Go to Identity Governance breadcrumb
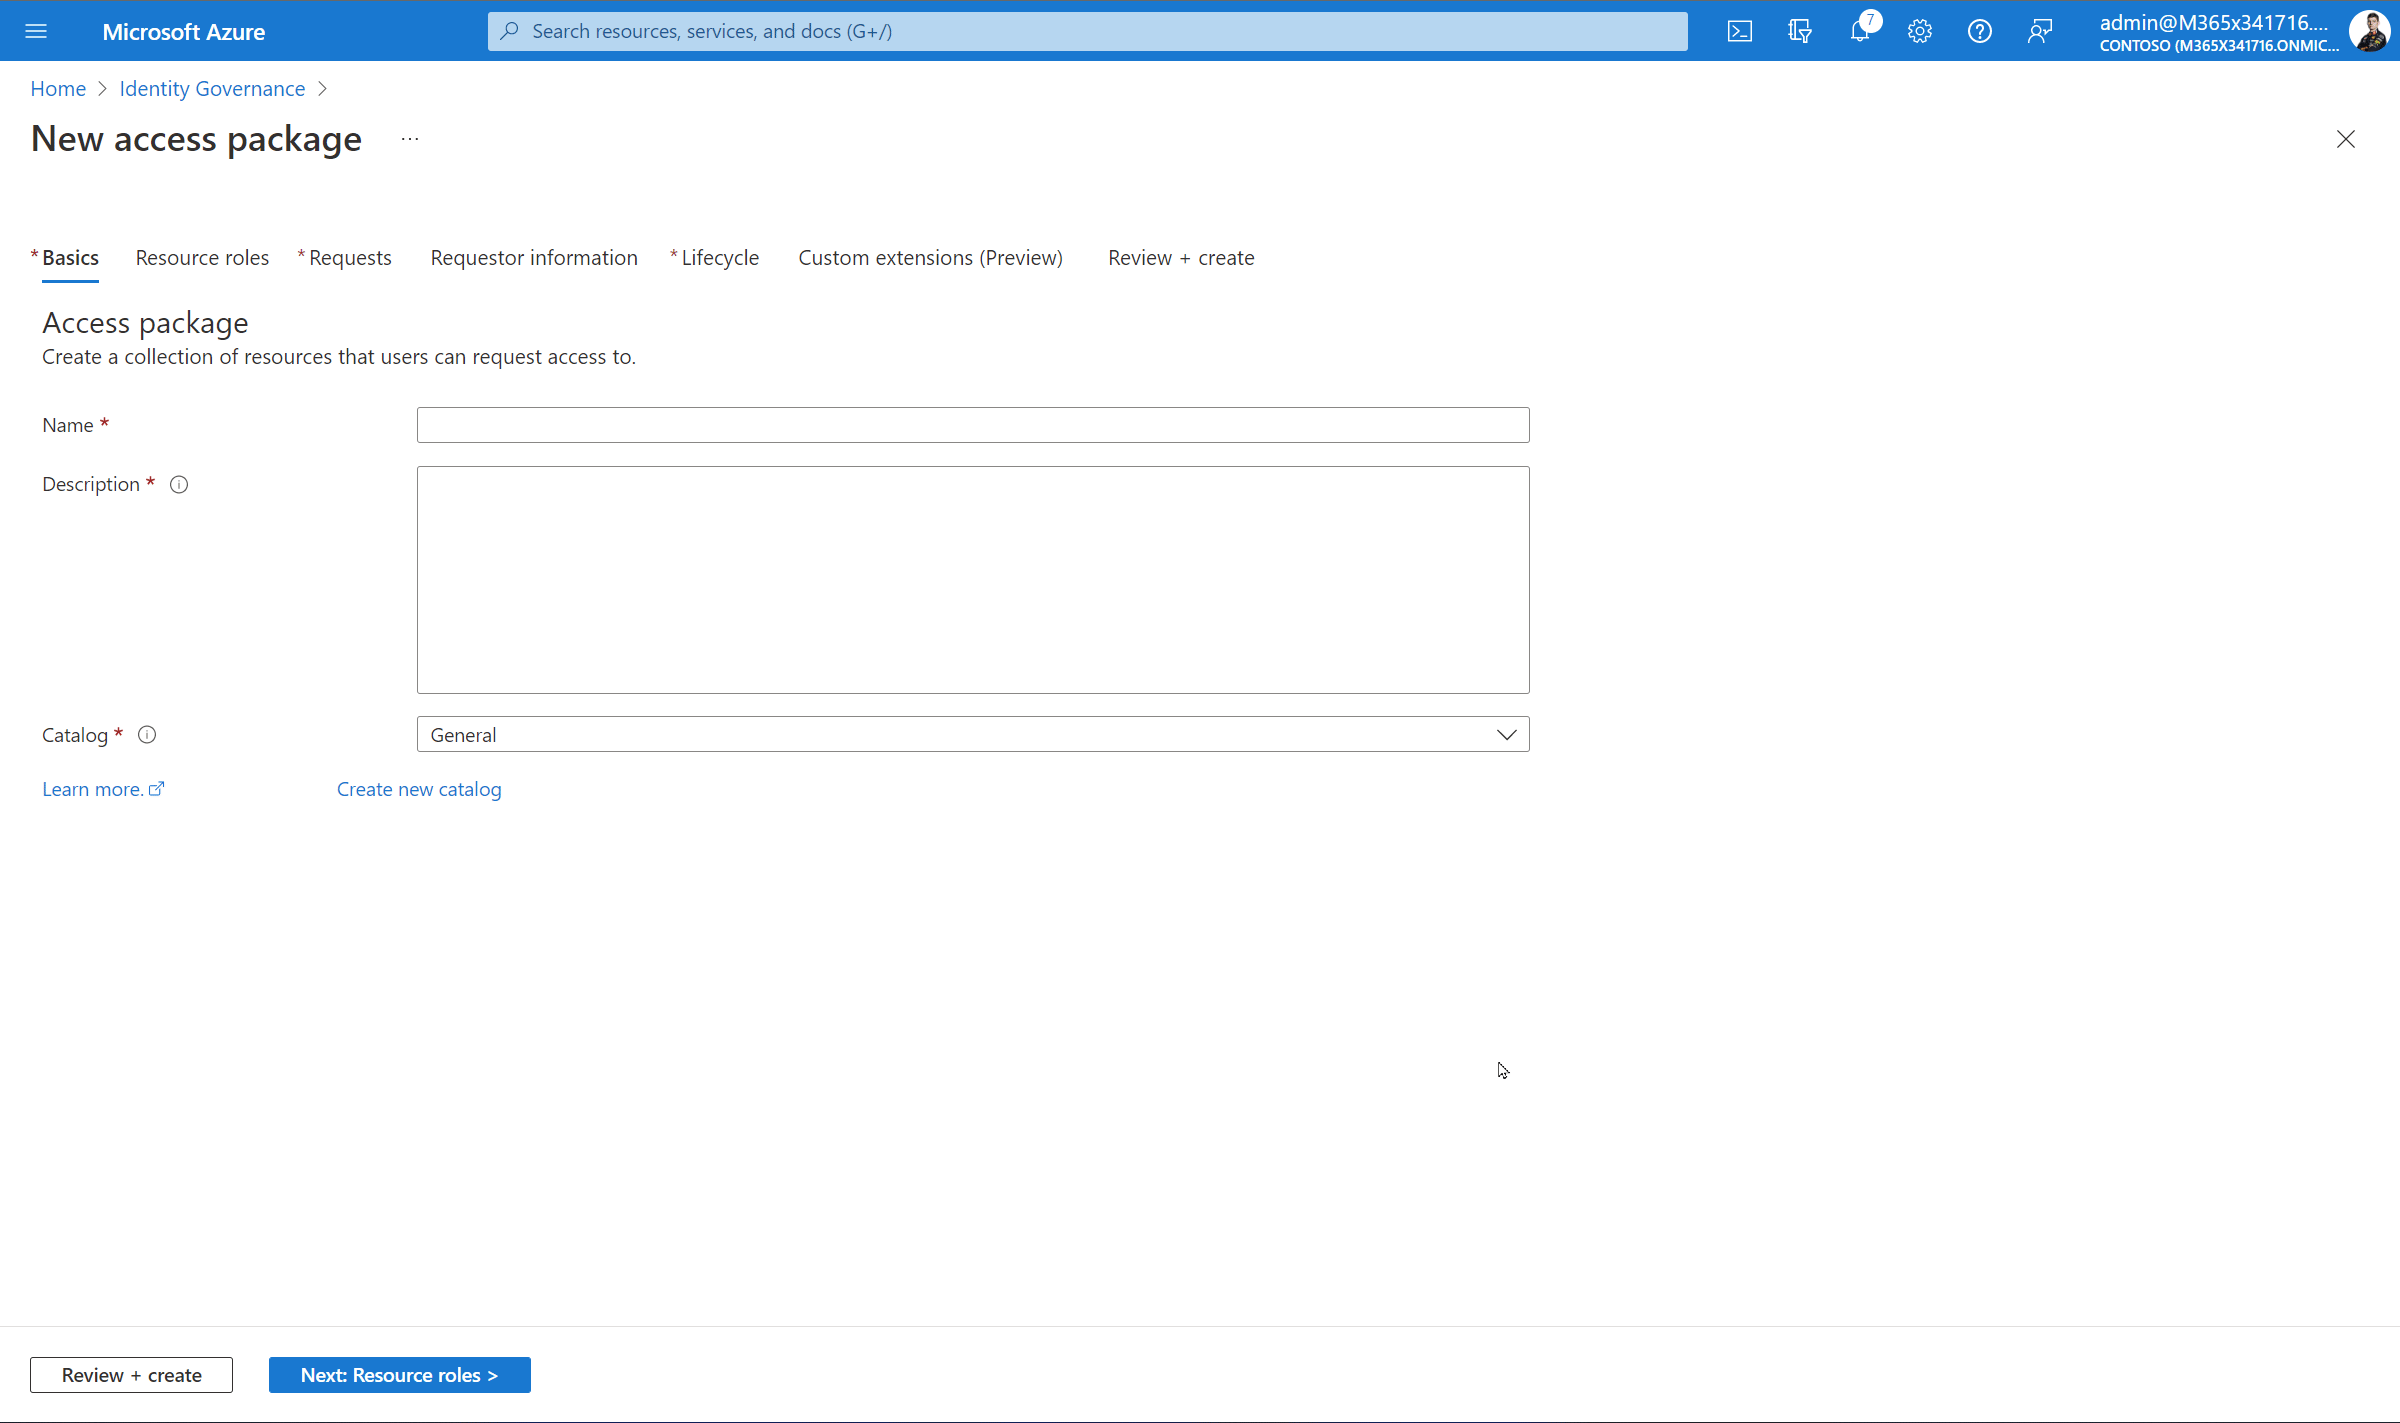The width and height of the screenshot is (2400, 1423). [212, 89]
